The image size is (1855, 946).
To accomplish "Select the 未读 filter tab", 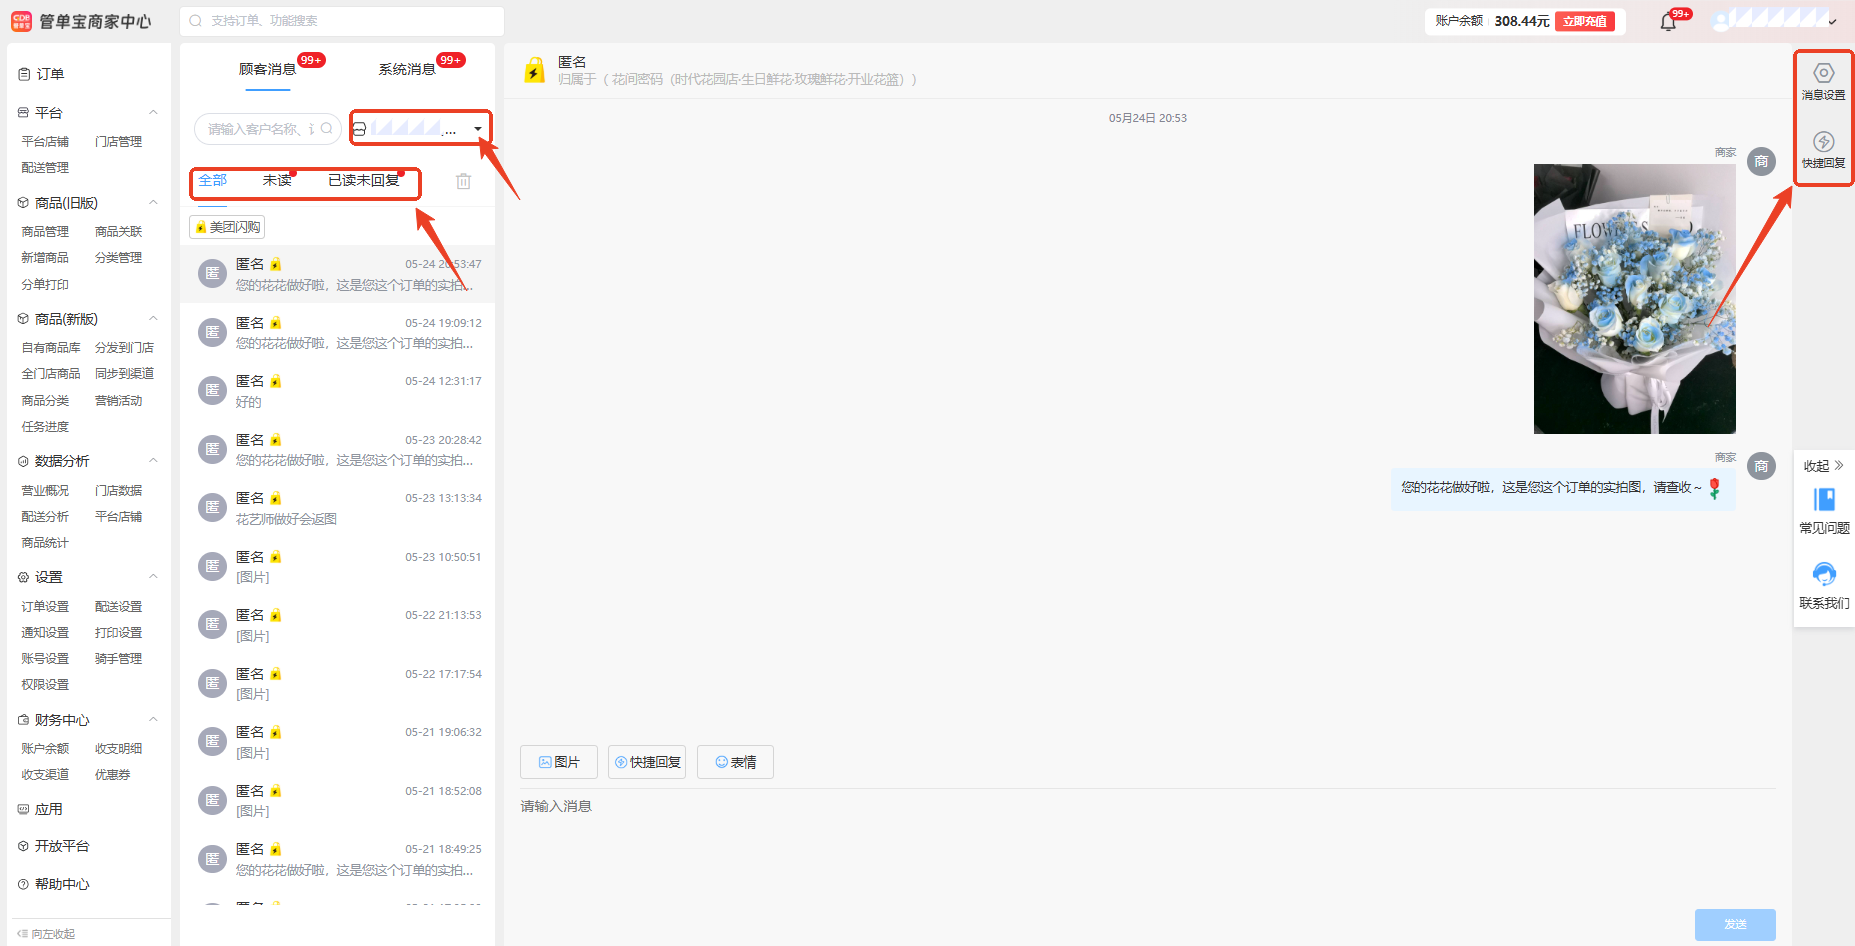I will (x=277, y=180).
